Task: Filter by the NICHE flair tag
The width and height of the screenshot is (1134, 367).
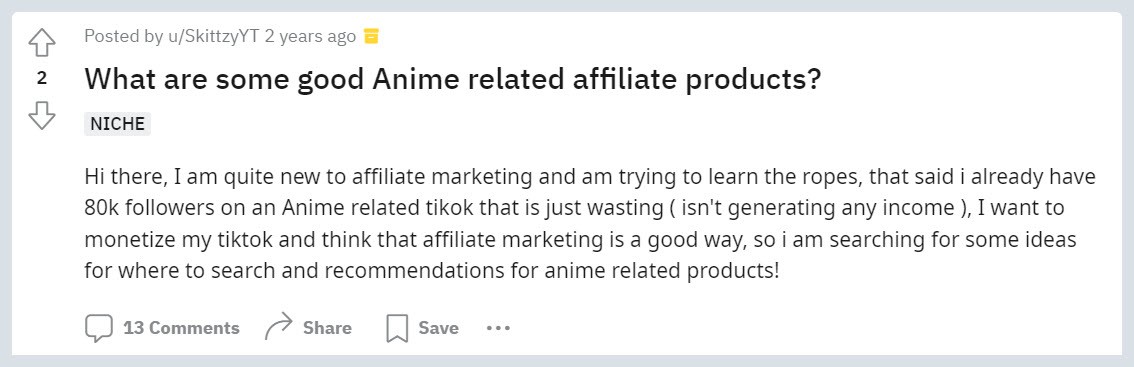Action: pos(117,124)
